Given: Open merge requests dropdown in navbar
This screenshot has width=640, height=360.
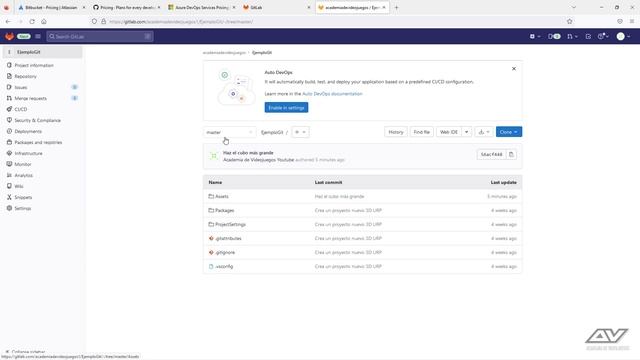Looking at the screenshot, I should 572,36.
